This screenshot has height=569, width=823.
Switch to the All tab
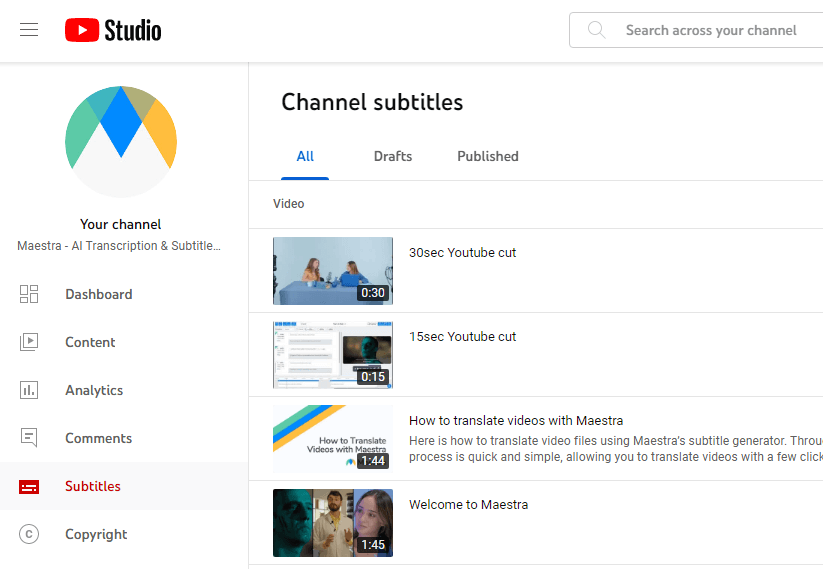coord(305,156)
